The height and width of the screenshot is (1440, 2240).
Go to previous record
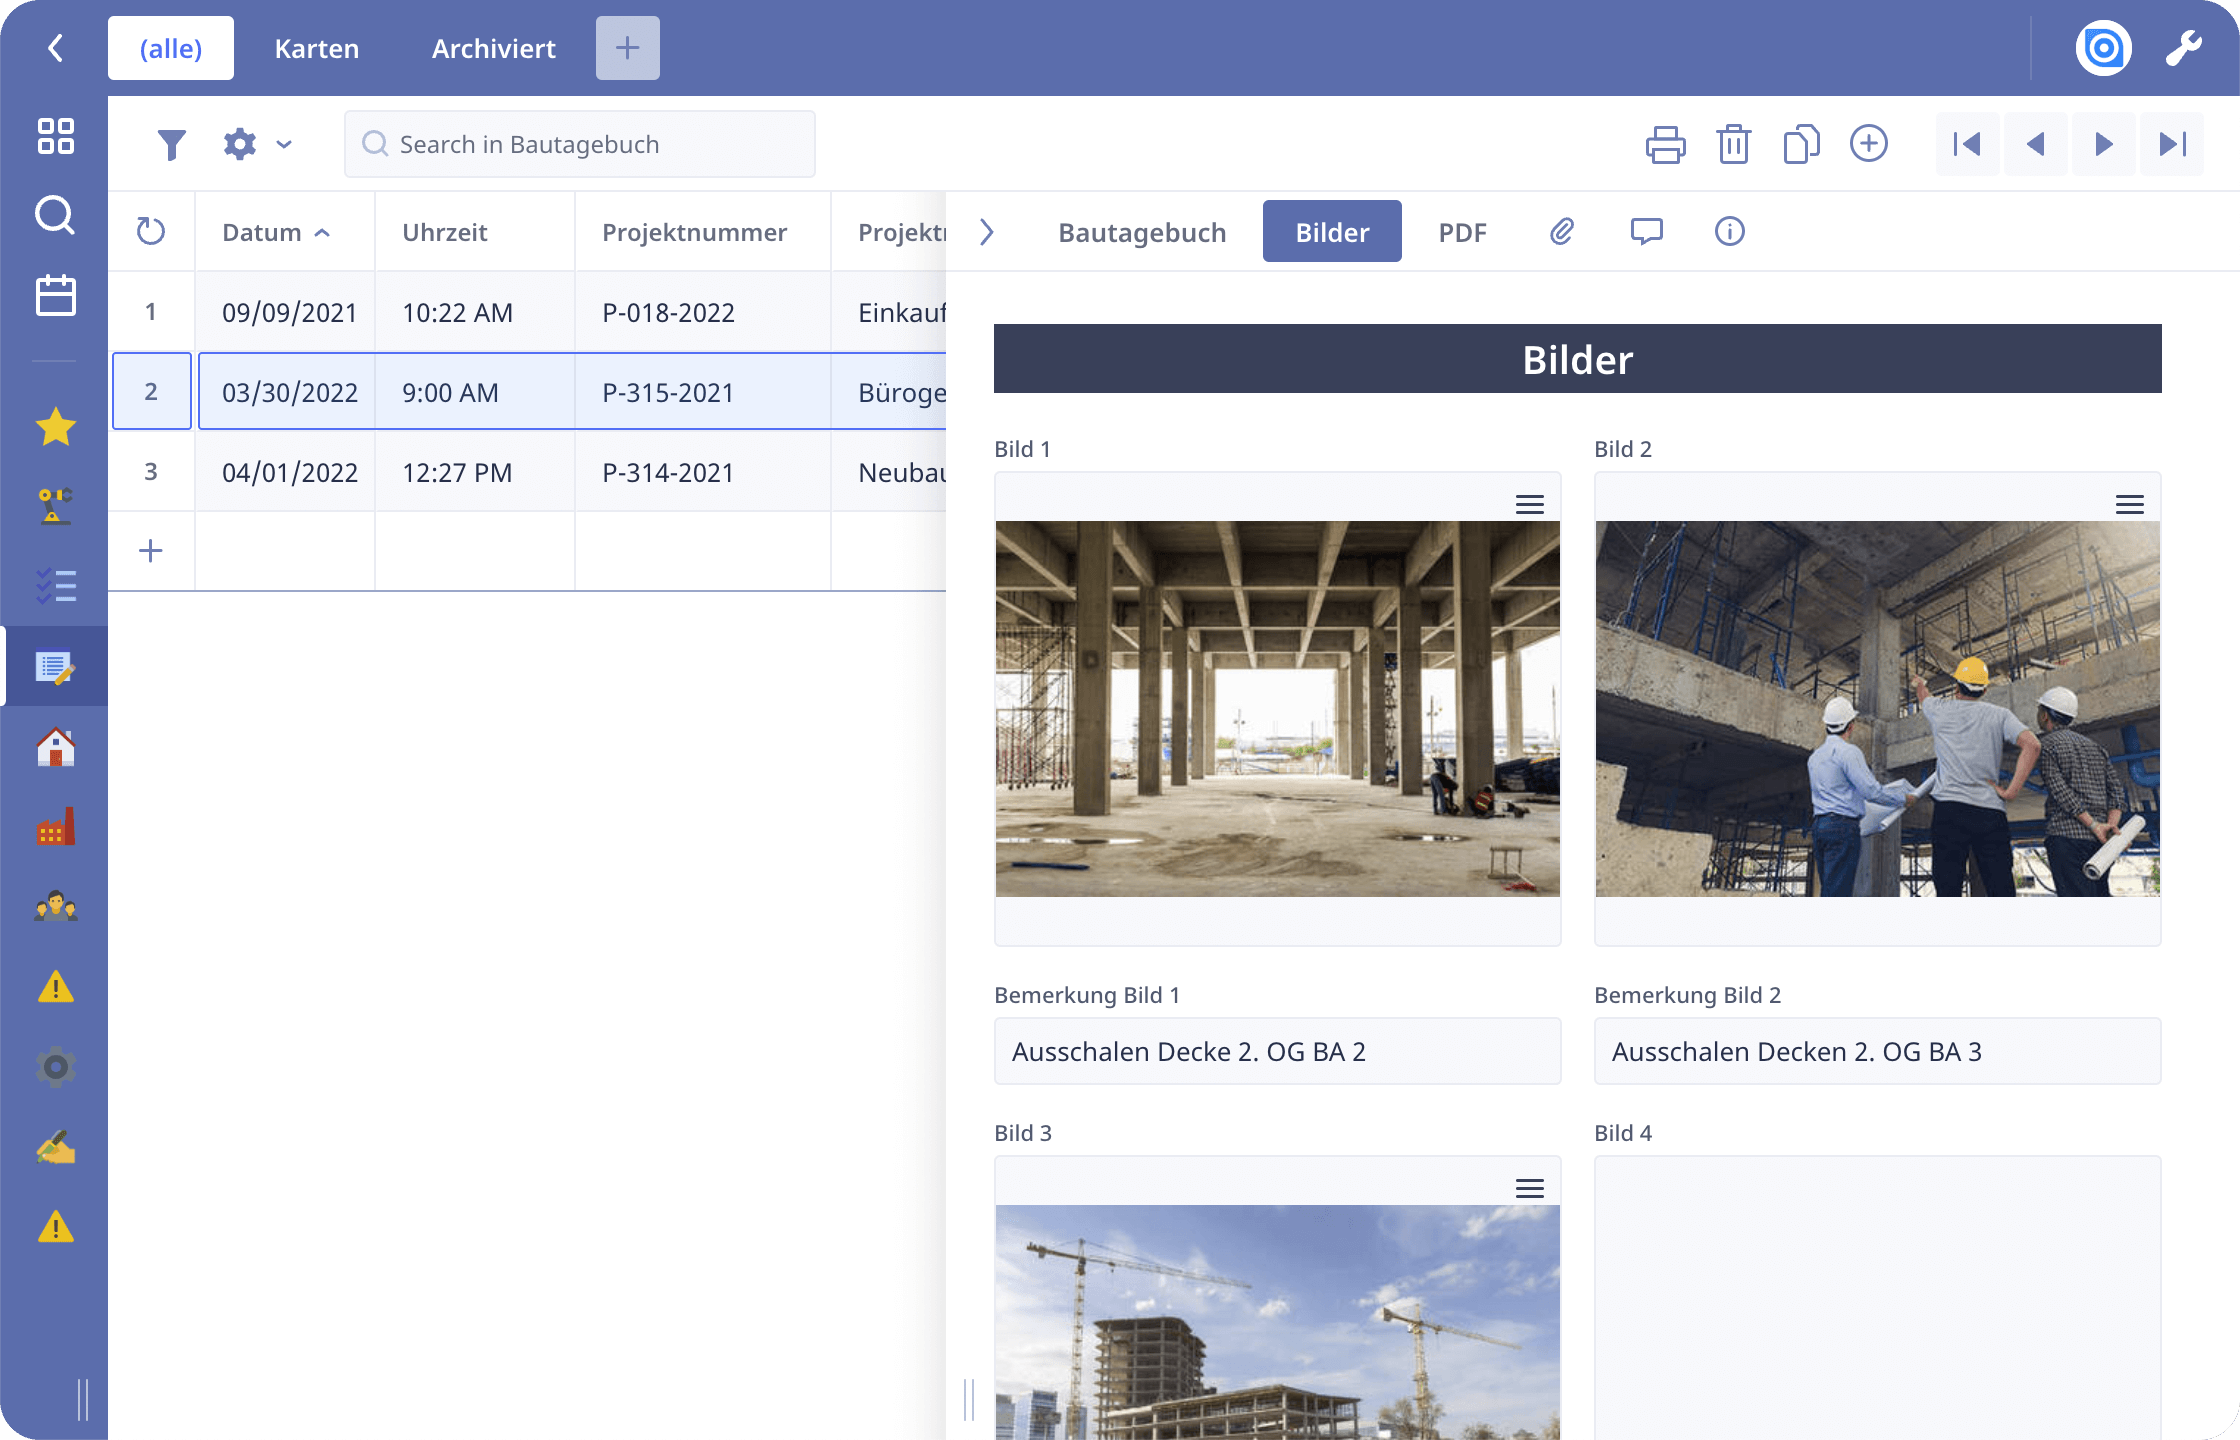click(2035, 144)
